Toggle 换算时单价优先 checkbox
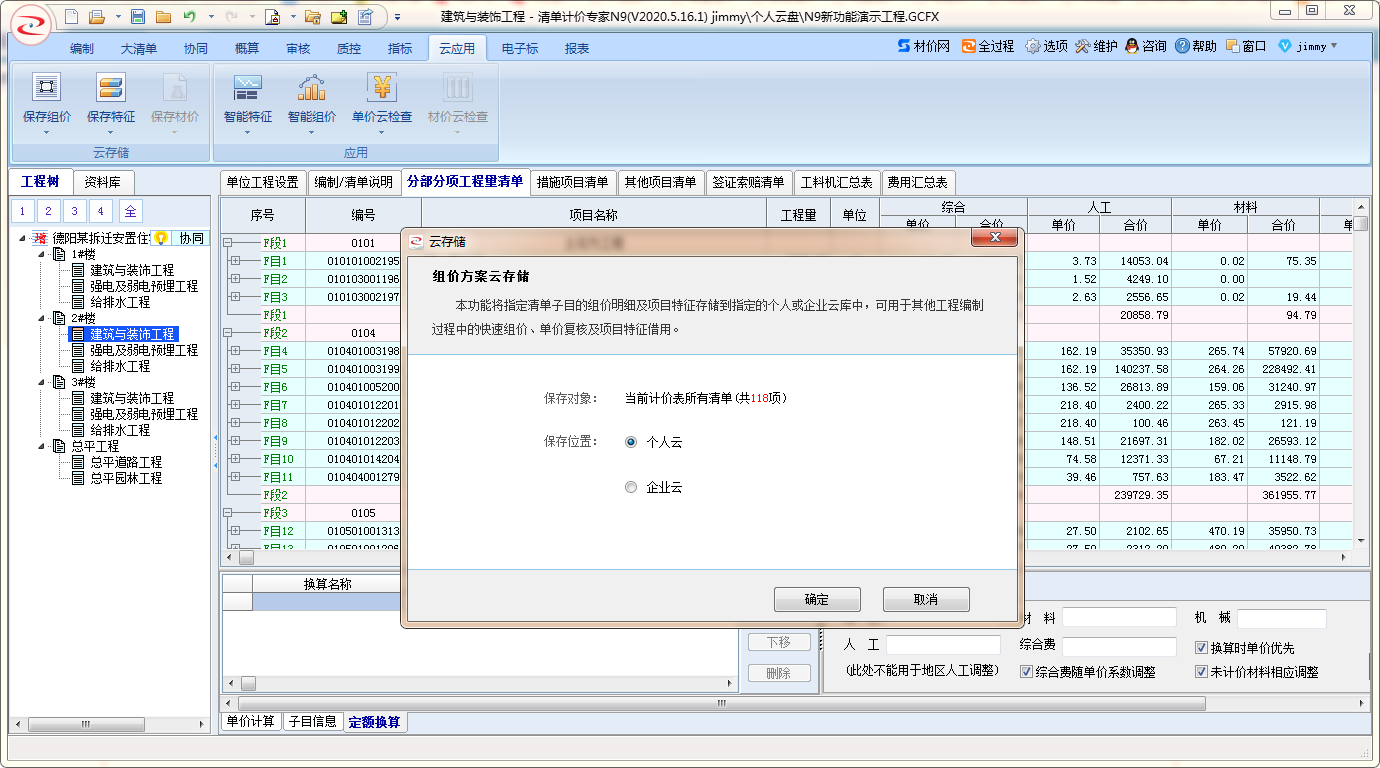This screenshot has width=1380, height=768. [x=1201, y=648]
